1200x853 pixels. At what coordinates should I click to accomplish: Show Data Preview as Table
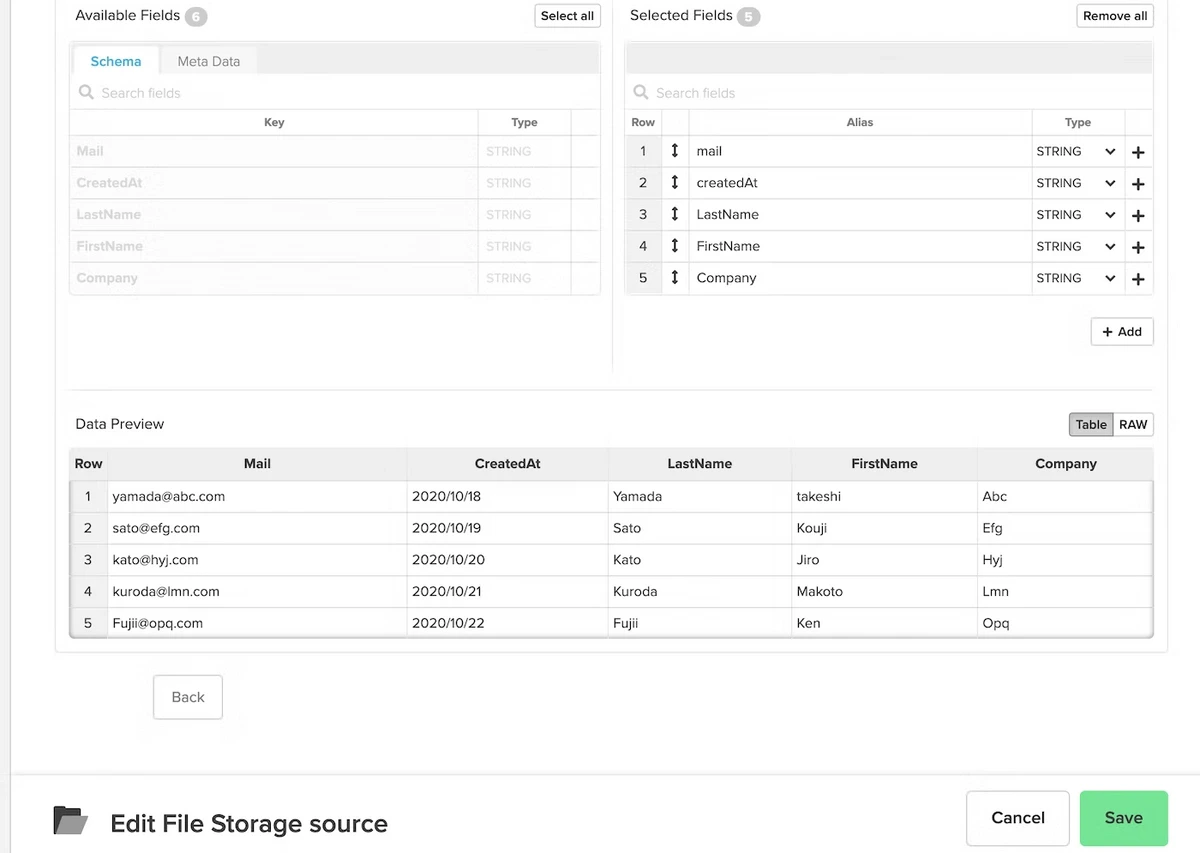coord(1091,424)
